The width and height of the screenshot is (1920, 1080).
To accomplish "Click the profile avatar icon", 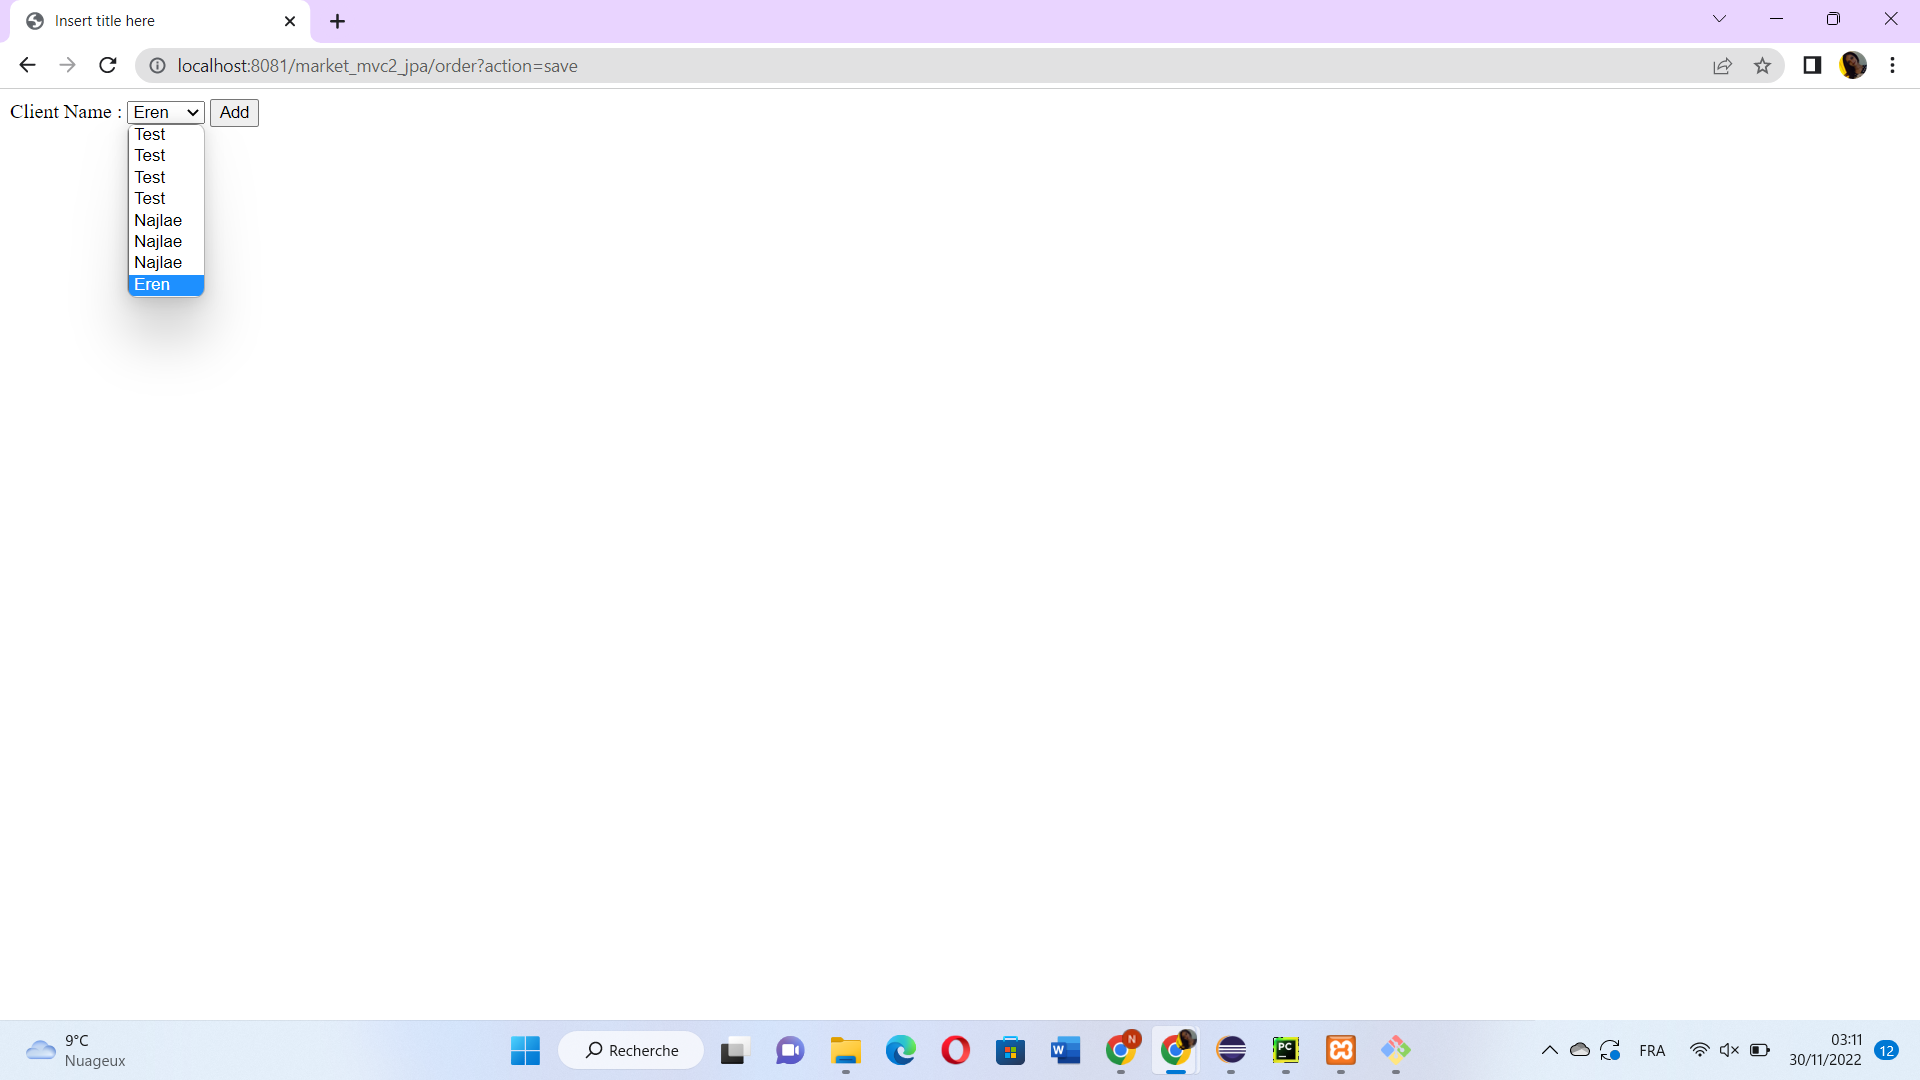I will click(x=1852, y=66).
